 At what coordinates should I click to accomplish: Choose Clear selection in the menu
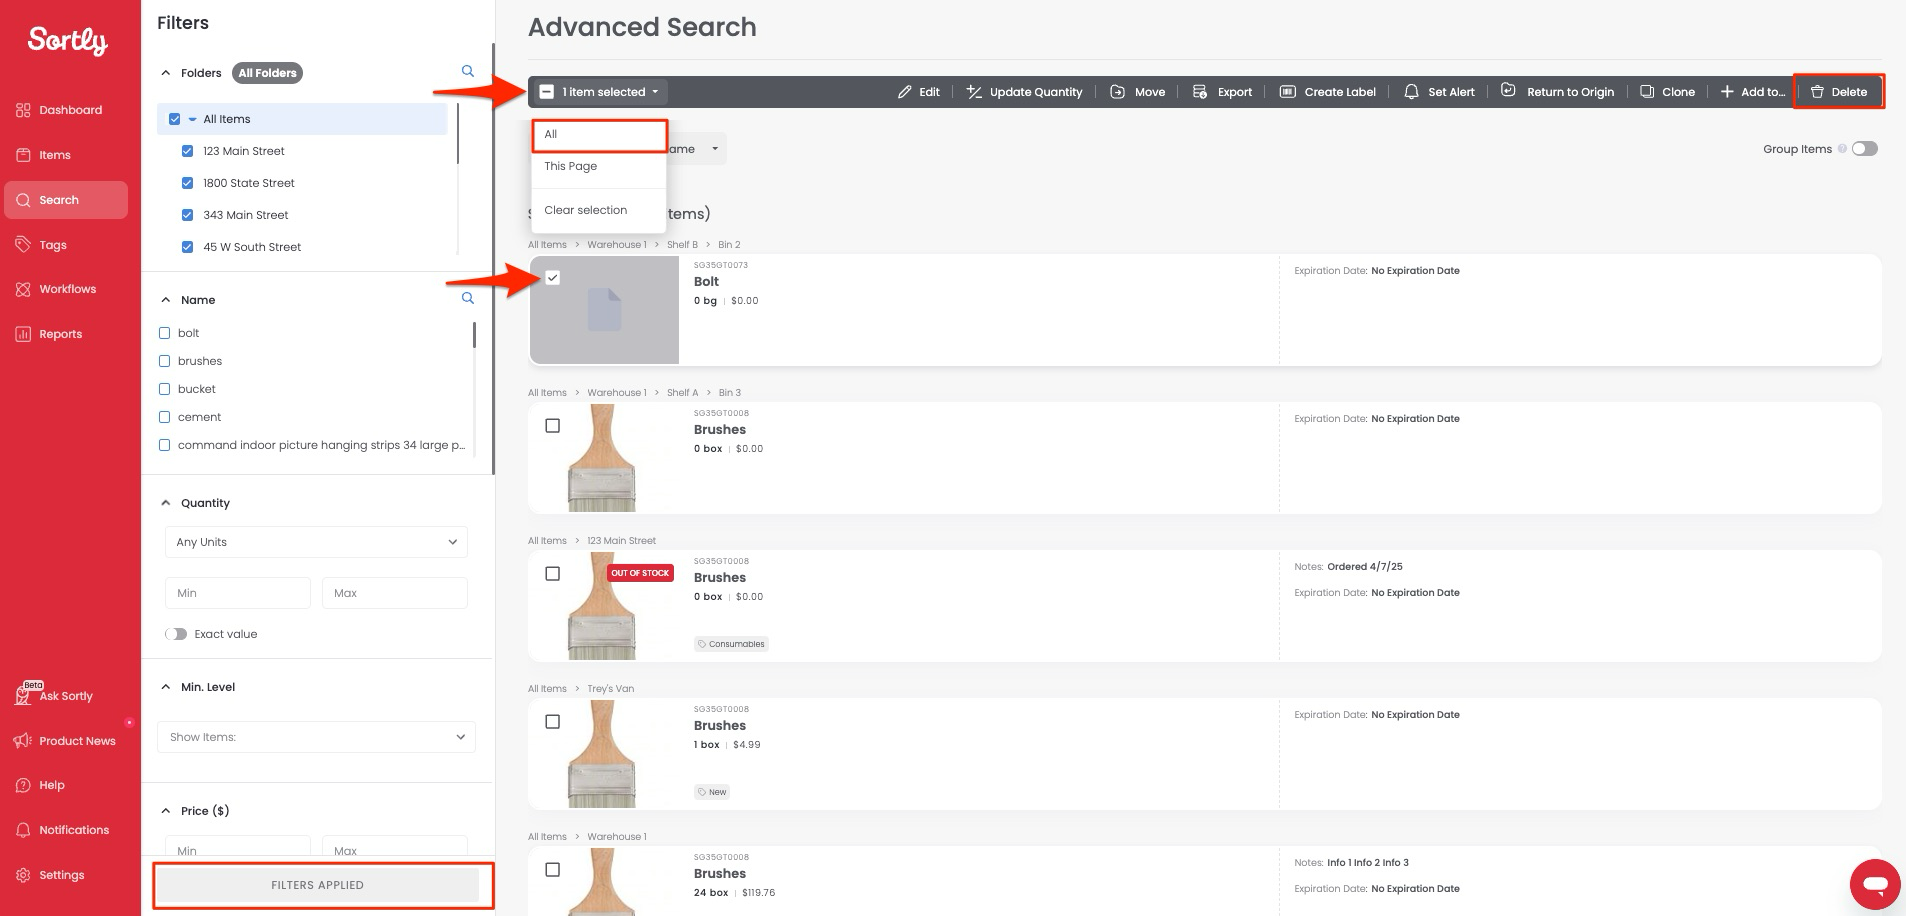pos(586,210)
